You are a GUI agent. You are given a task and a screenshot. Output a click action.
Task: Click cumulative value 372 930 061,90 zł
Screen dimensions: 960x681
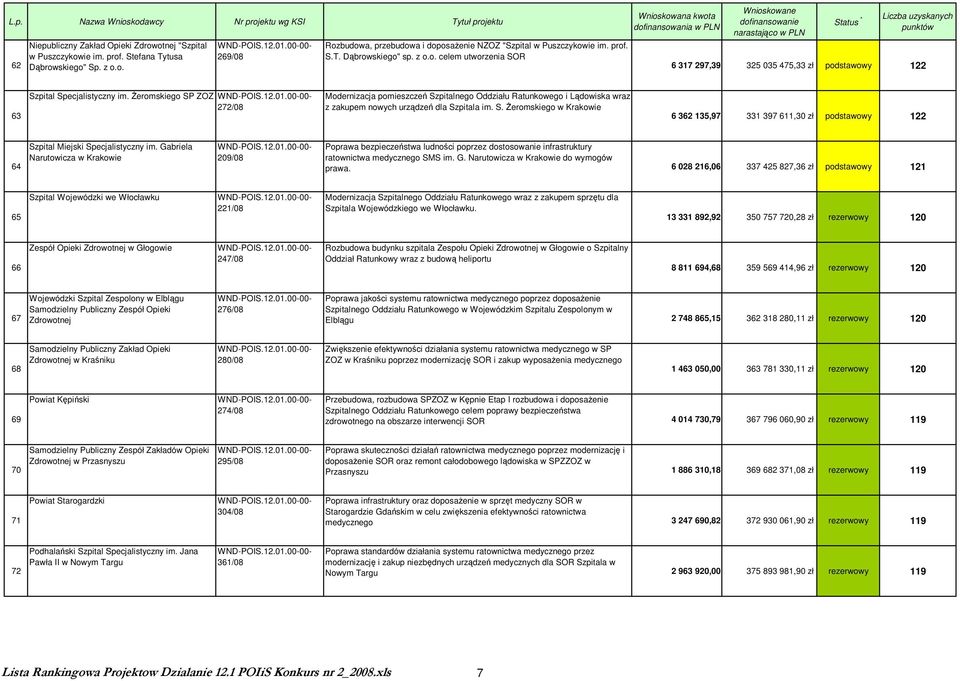(x=779, y=521)
